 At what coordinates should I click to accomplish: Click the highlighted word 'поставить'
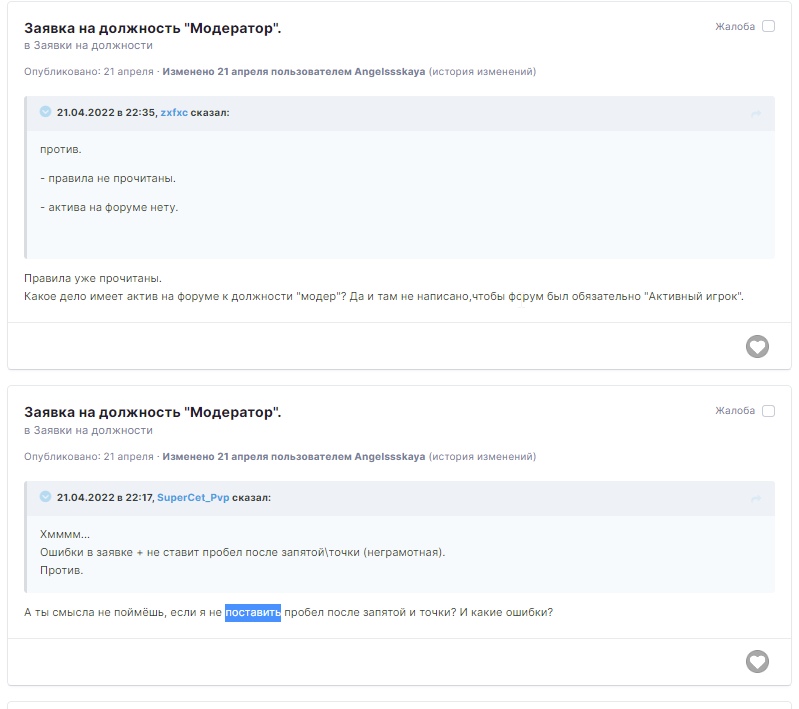(253, 612)
